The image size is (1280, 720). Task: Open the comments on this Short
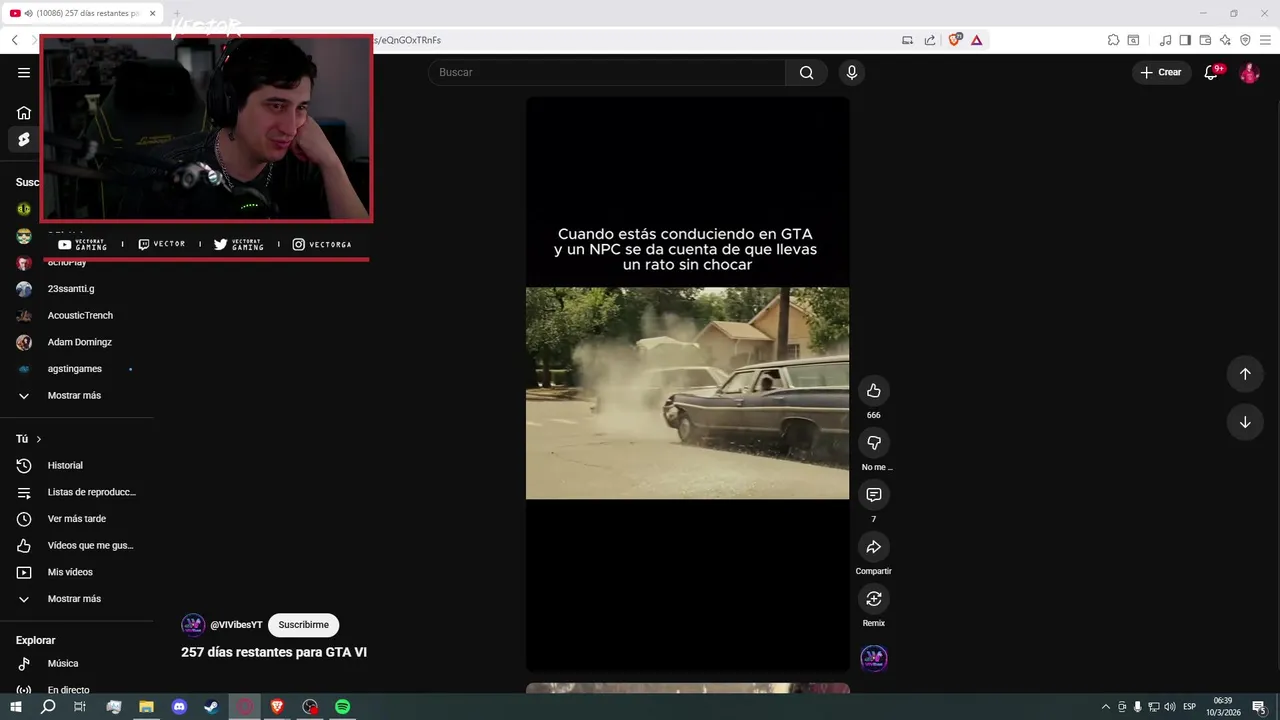click(x=874, y=494)
